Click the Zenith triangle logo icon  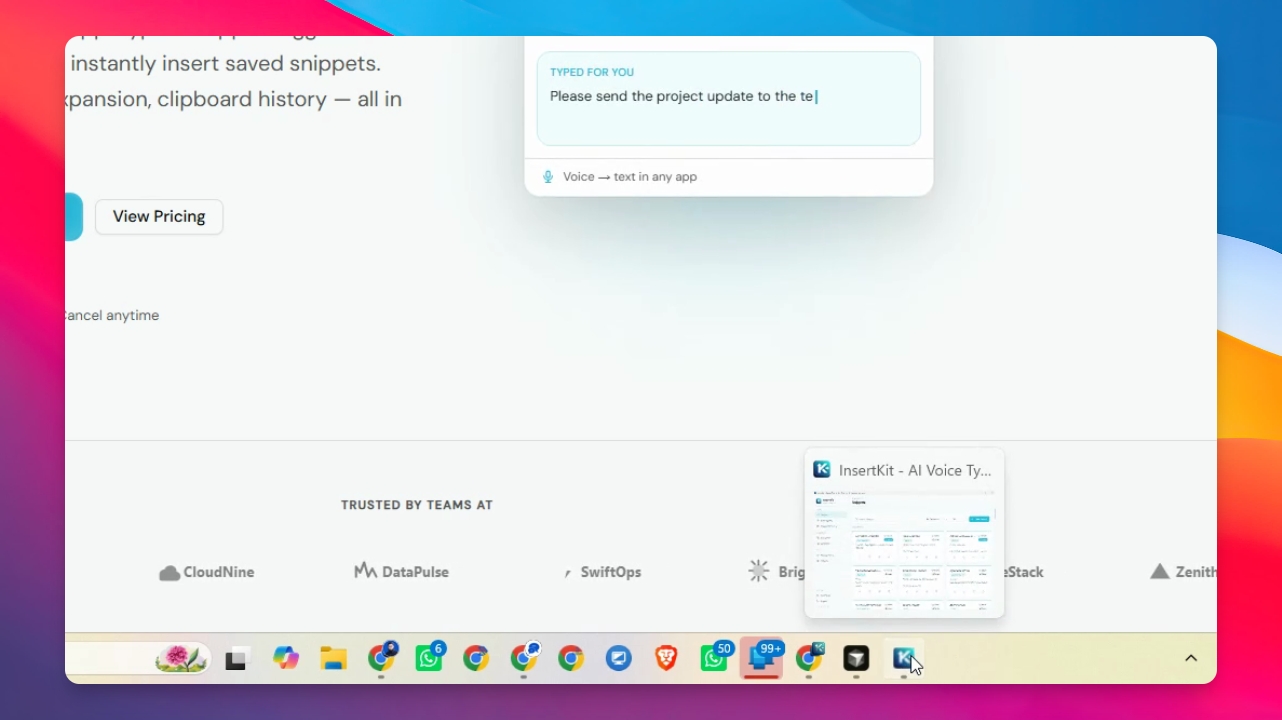(1160, 572)
